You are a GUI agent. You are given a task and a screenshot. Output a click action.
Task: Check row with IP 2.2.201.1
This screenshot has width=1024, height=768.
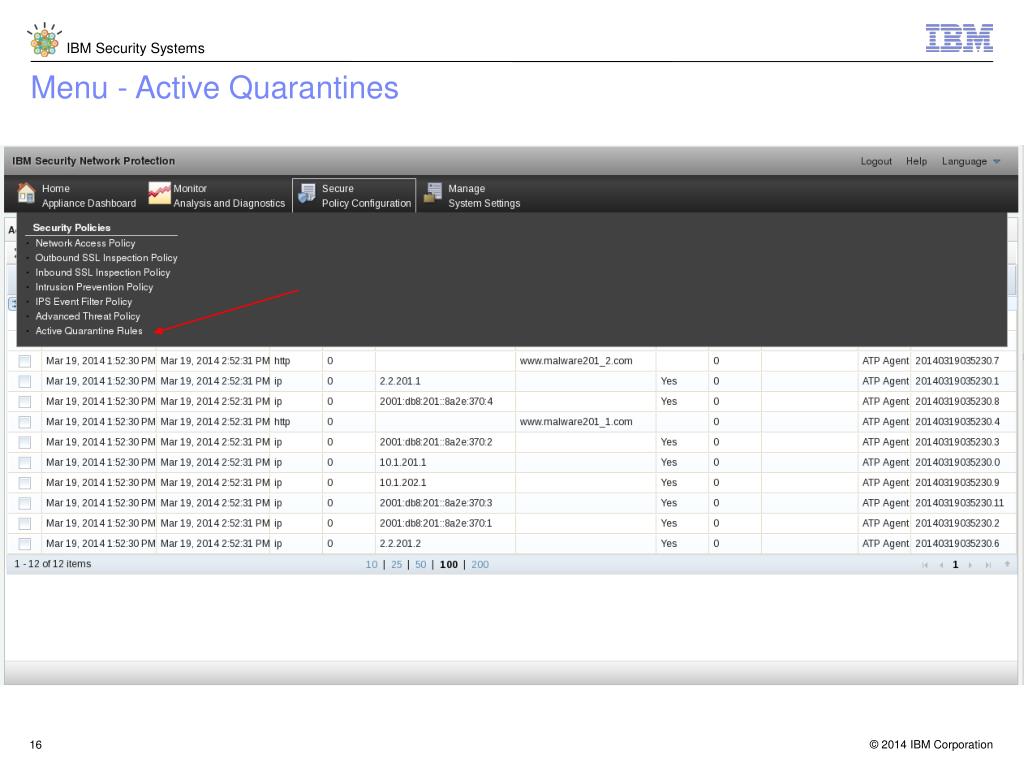[25, 381]
